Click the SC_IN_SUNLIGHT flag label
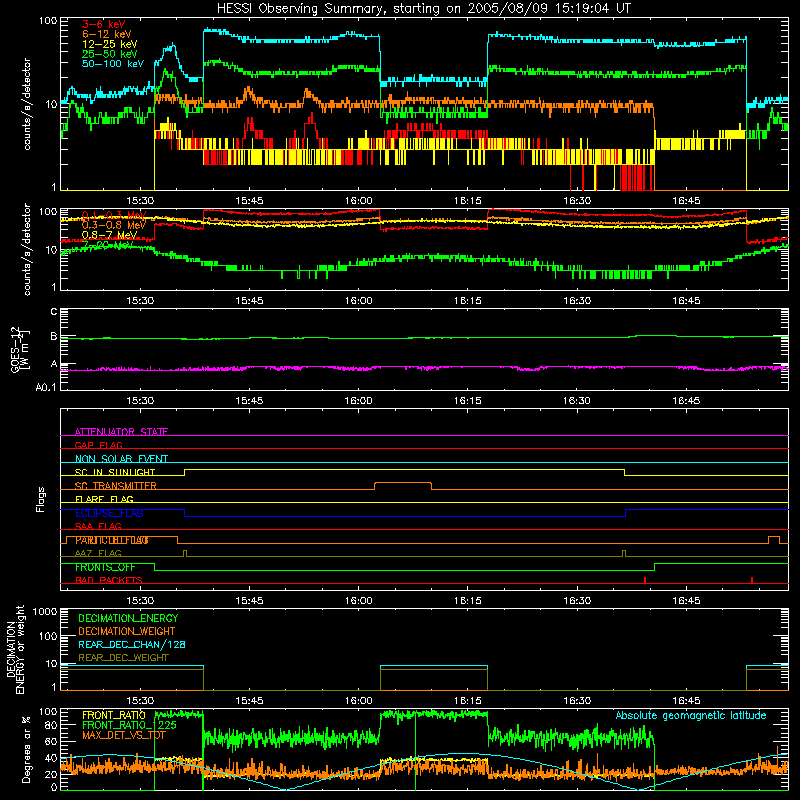Image resolution: width=800 pixels, height=800 pixels. [115, 472]
